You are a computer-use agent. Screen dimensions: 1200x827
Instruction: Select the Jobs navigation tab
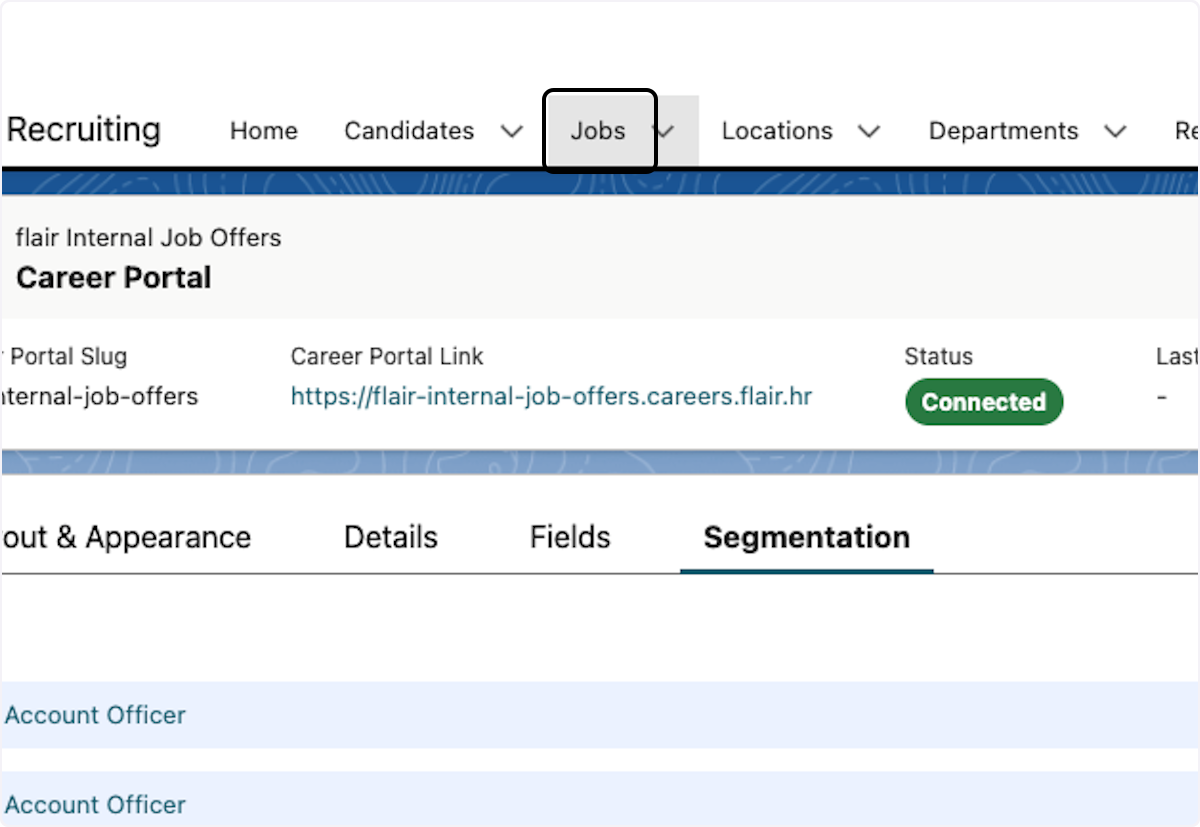[598, 131]
